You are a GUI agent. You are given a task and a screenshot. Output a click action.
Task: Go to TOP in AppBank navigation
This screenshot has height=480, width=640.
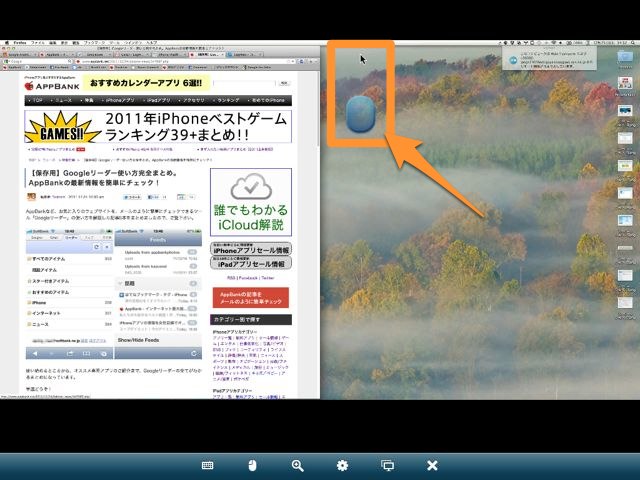36,100
